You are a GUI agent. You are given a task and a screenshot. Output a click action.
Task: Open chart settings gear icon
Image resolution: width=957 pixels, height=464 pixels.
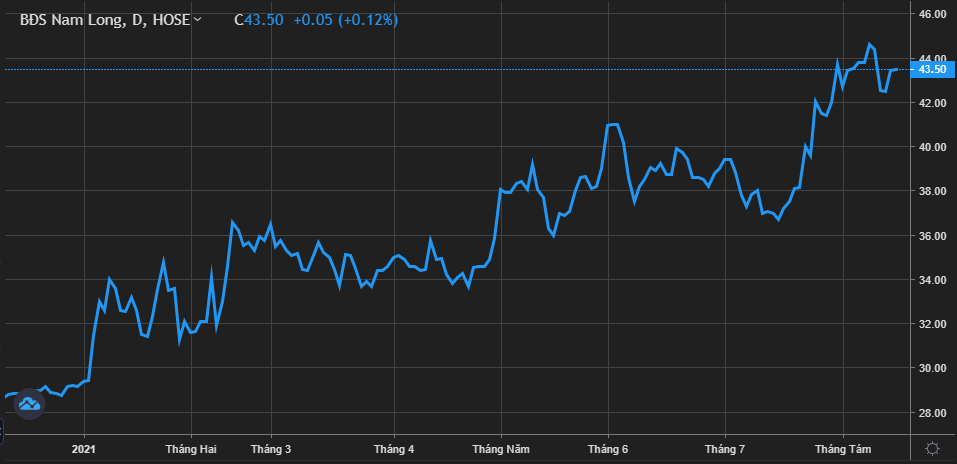click(x=932, y=449)
